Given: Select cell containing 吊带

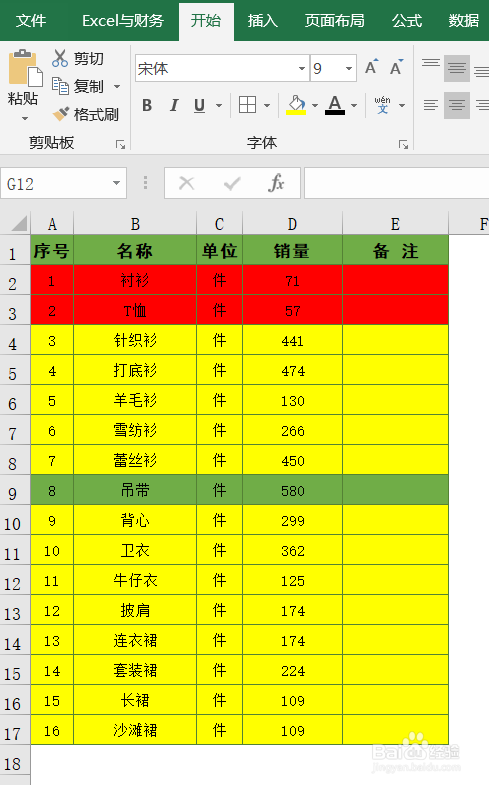Looking at the screenshot, I should pos(135,490).
